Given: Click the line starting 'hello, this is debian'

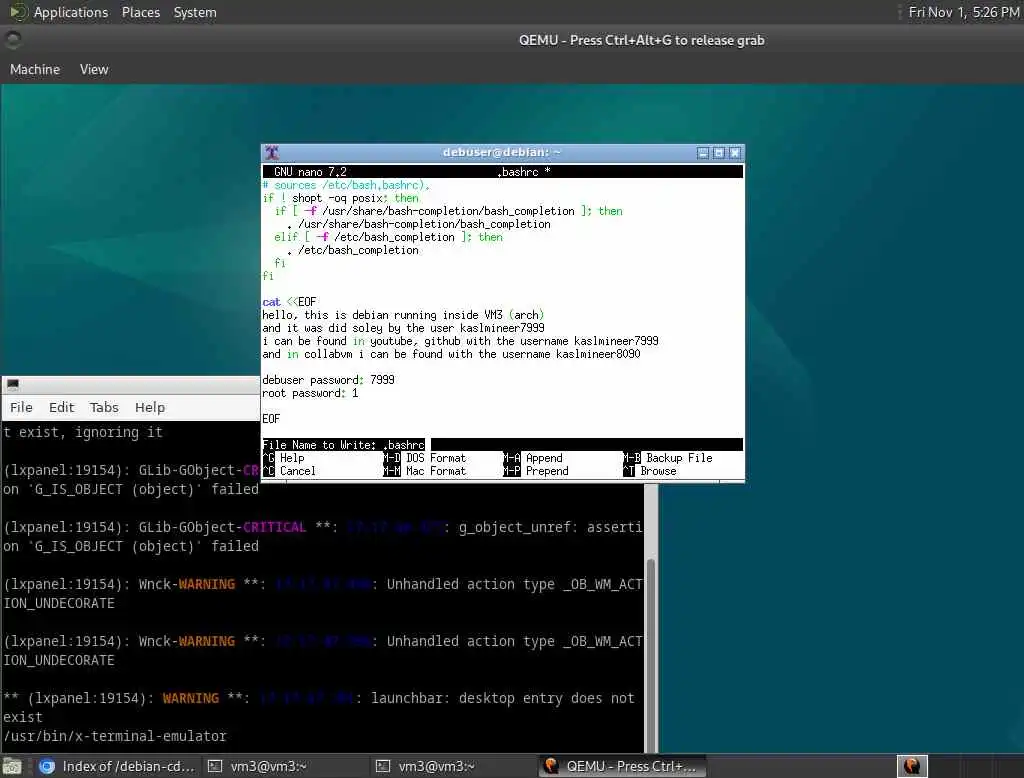Looking at the screenshot, I should 403,315.
